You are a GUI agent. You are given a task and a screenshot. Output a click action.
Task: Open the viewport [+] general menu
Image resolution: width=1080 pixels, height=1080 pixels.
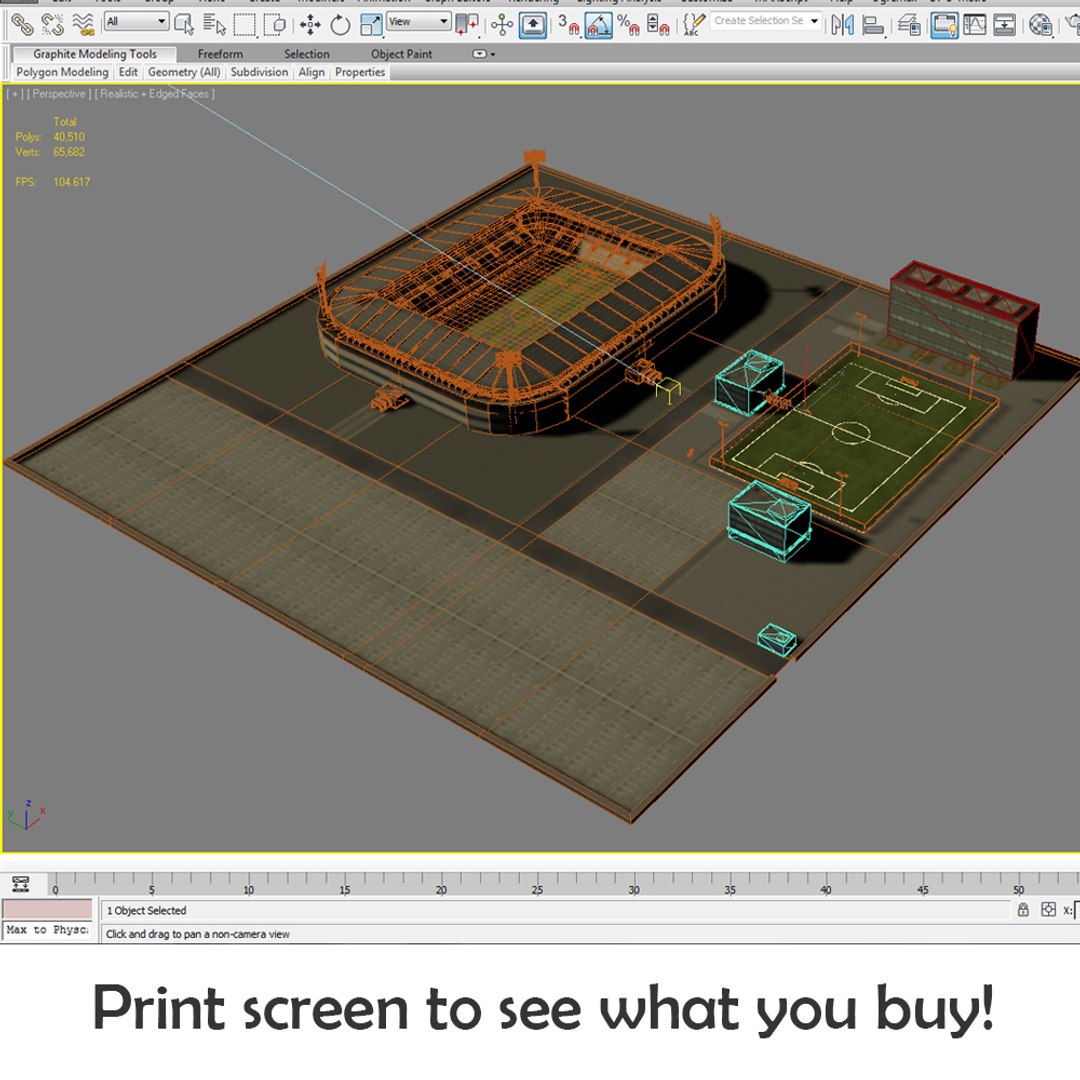click(14, 94)
